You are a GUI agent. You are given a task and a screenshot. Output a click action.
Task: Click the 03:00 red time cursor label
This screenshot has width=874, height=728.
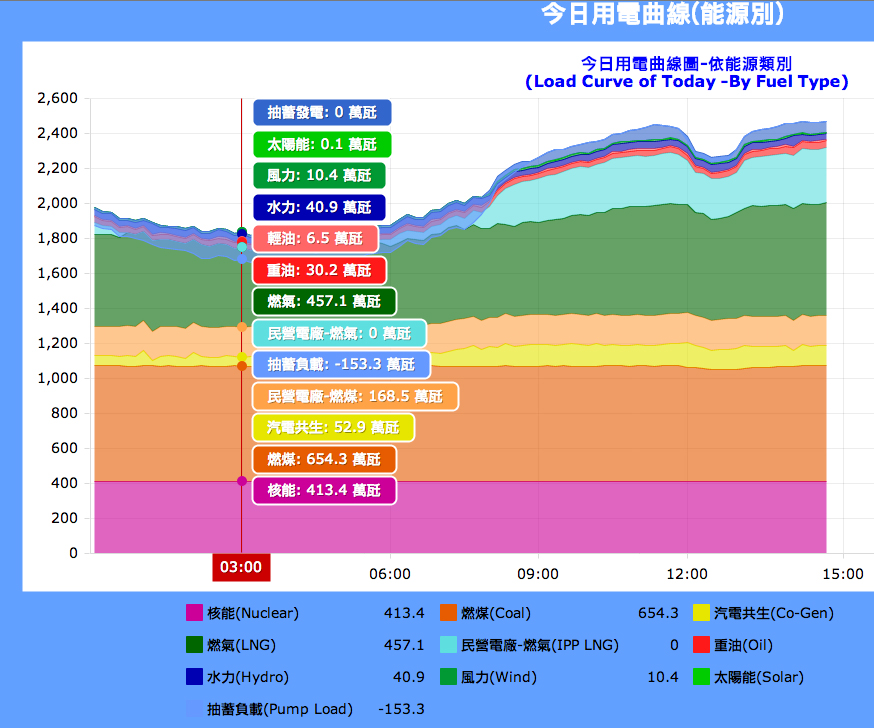pos(241,567)
